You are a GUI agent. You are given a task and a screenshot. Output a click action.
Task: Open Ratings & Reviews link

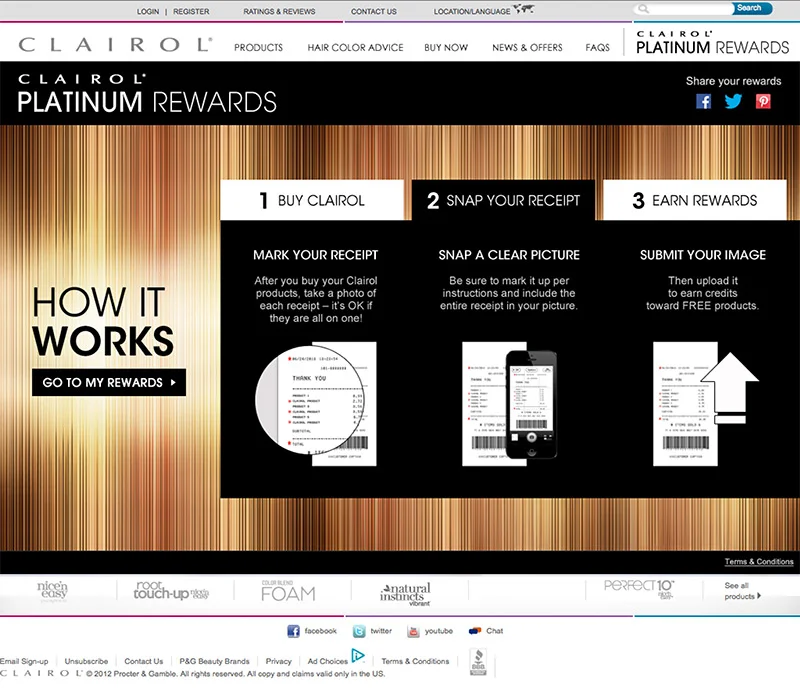(279, 11)
